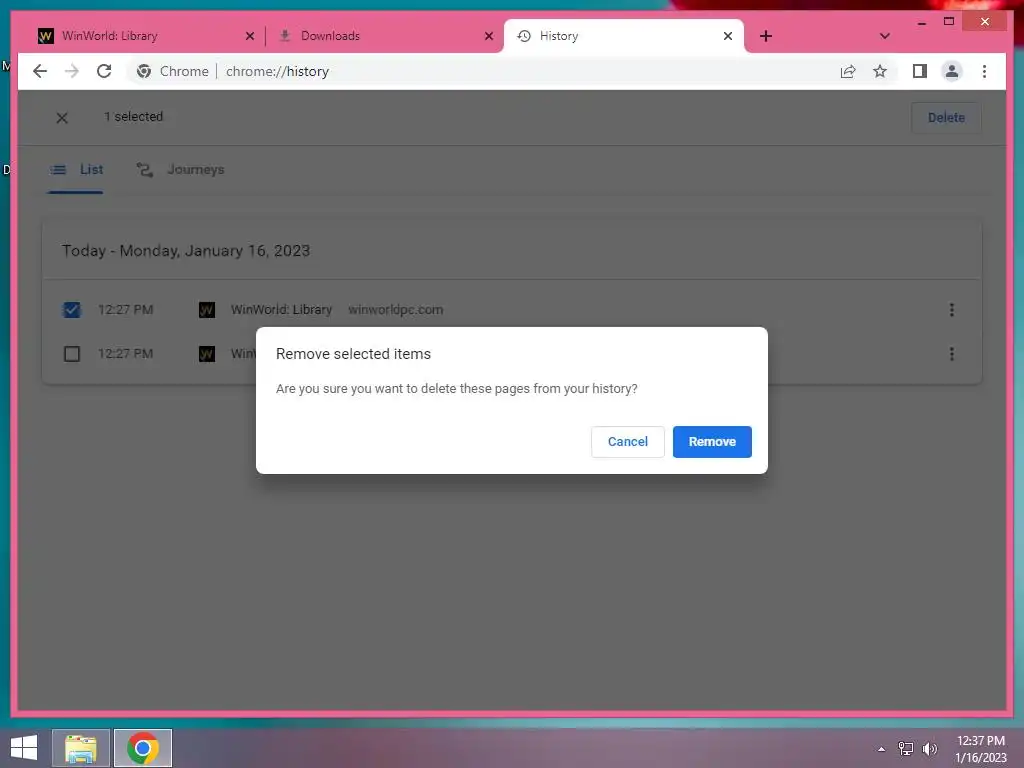Click the WinWorld favicon of the first history entry

[206, 310]
